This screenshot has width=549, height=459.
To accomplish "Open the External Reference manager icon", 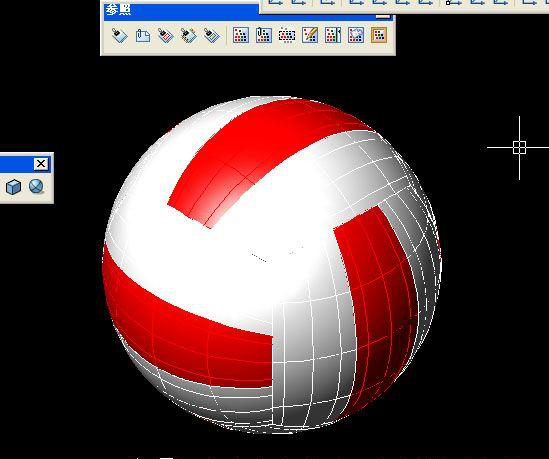I will (x=119, y=36).
